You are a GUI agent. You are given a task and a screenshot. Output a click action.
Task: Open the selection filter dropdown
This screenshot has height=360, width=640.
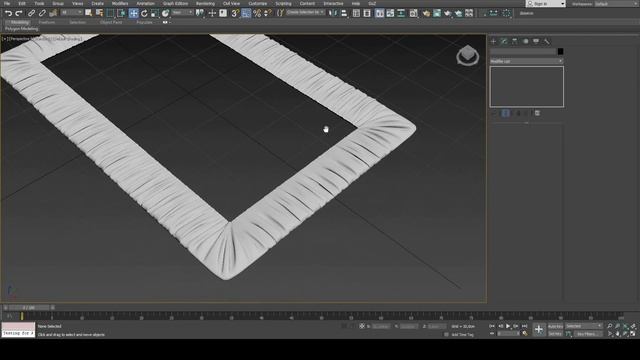(x=71, y=13)
